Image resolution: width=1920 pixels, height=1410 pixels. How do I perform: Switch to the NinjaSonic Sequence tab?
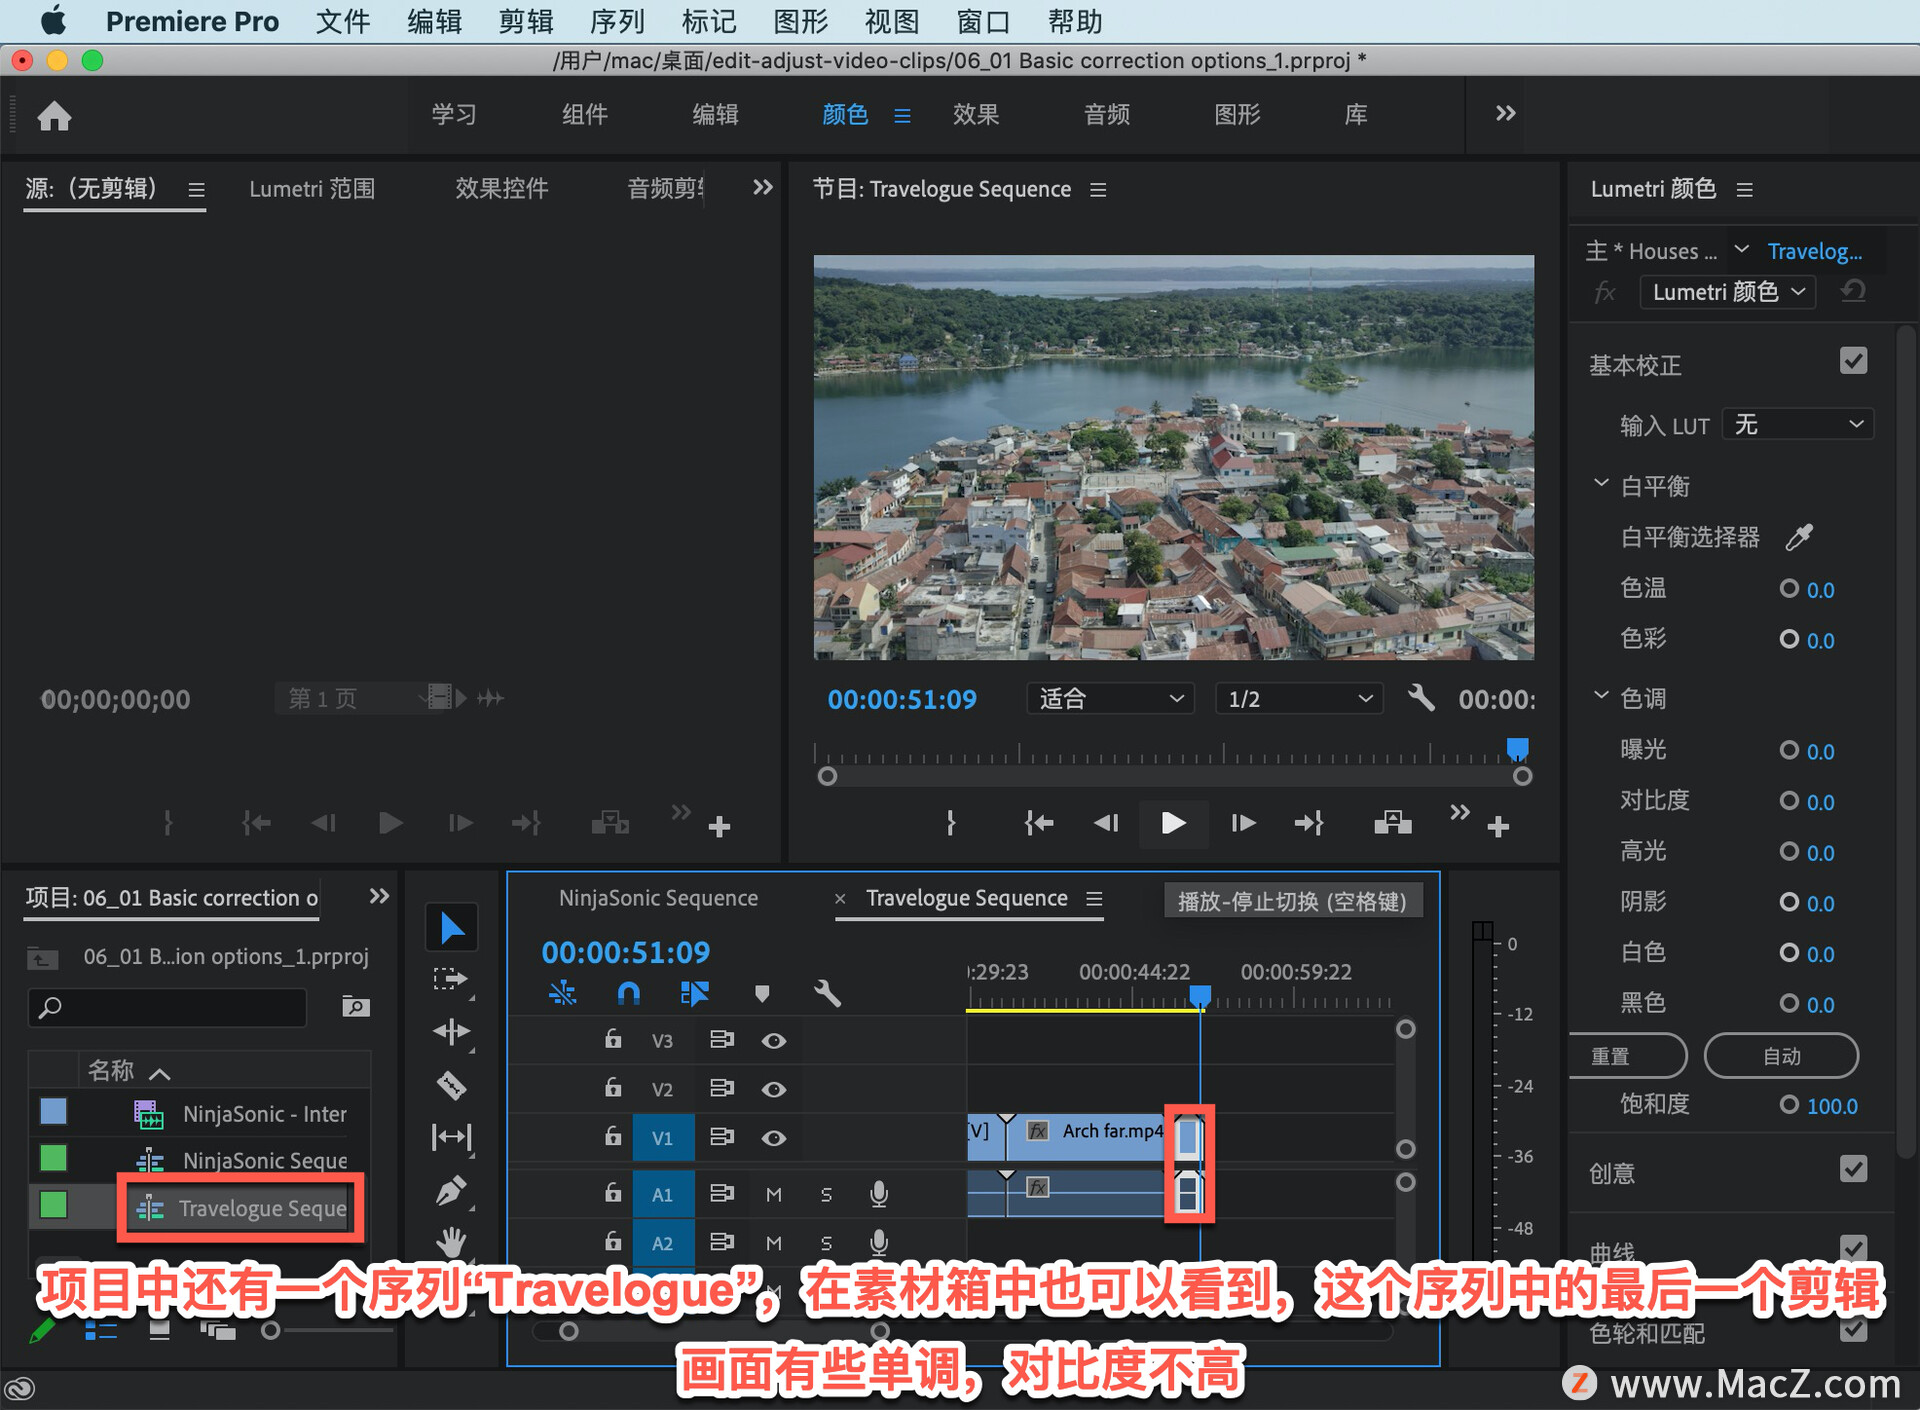pyautogui.click(x=658, y=898)
